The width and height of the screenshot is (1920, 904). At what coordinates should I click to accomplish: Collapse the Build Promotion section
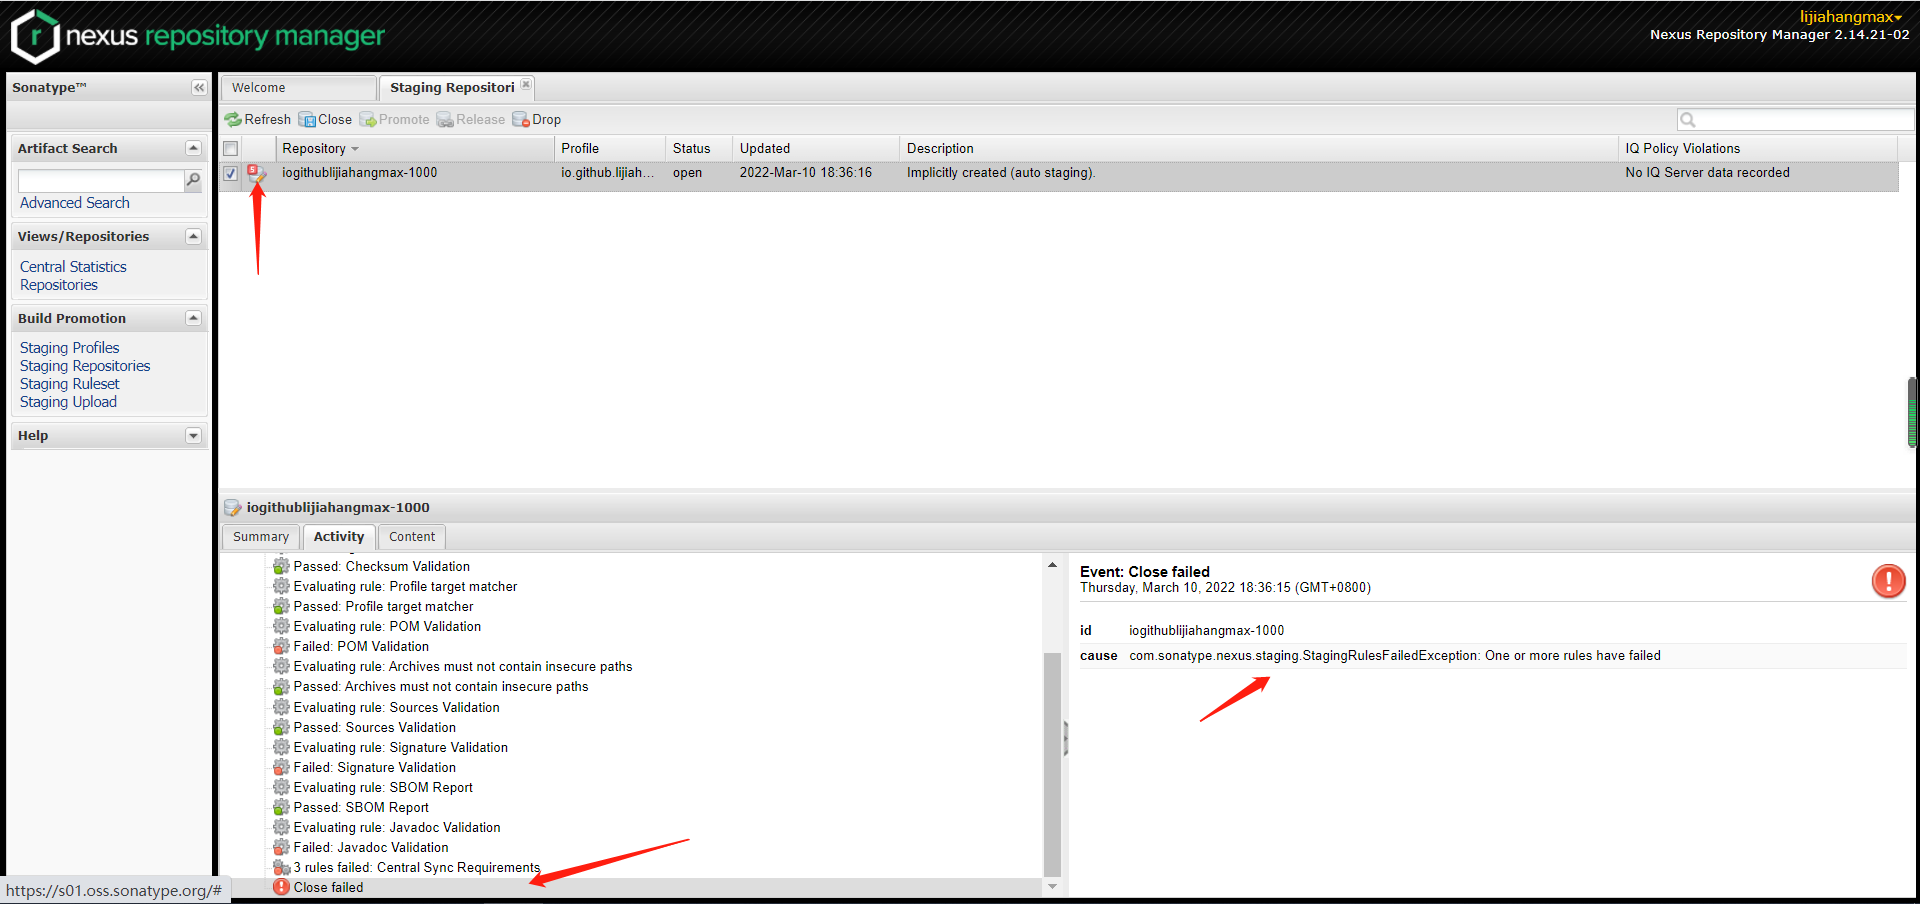[x=193, y=318]
